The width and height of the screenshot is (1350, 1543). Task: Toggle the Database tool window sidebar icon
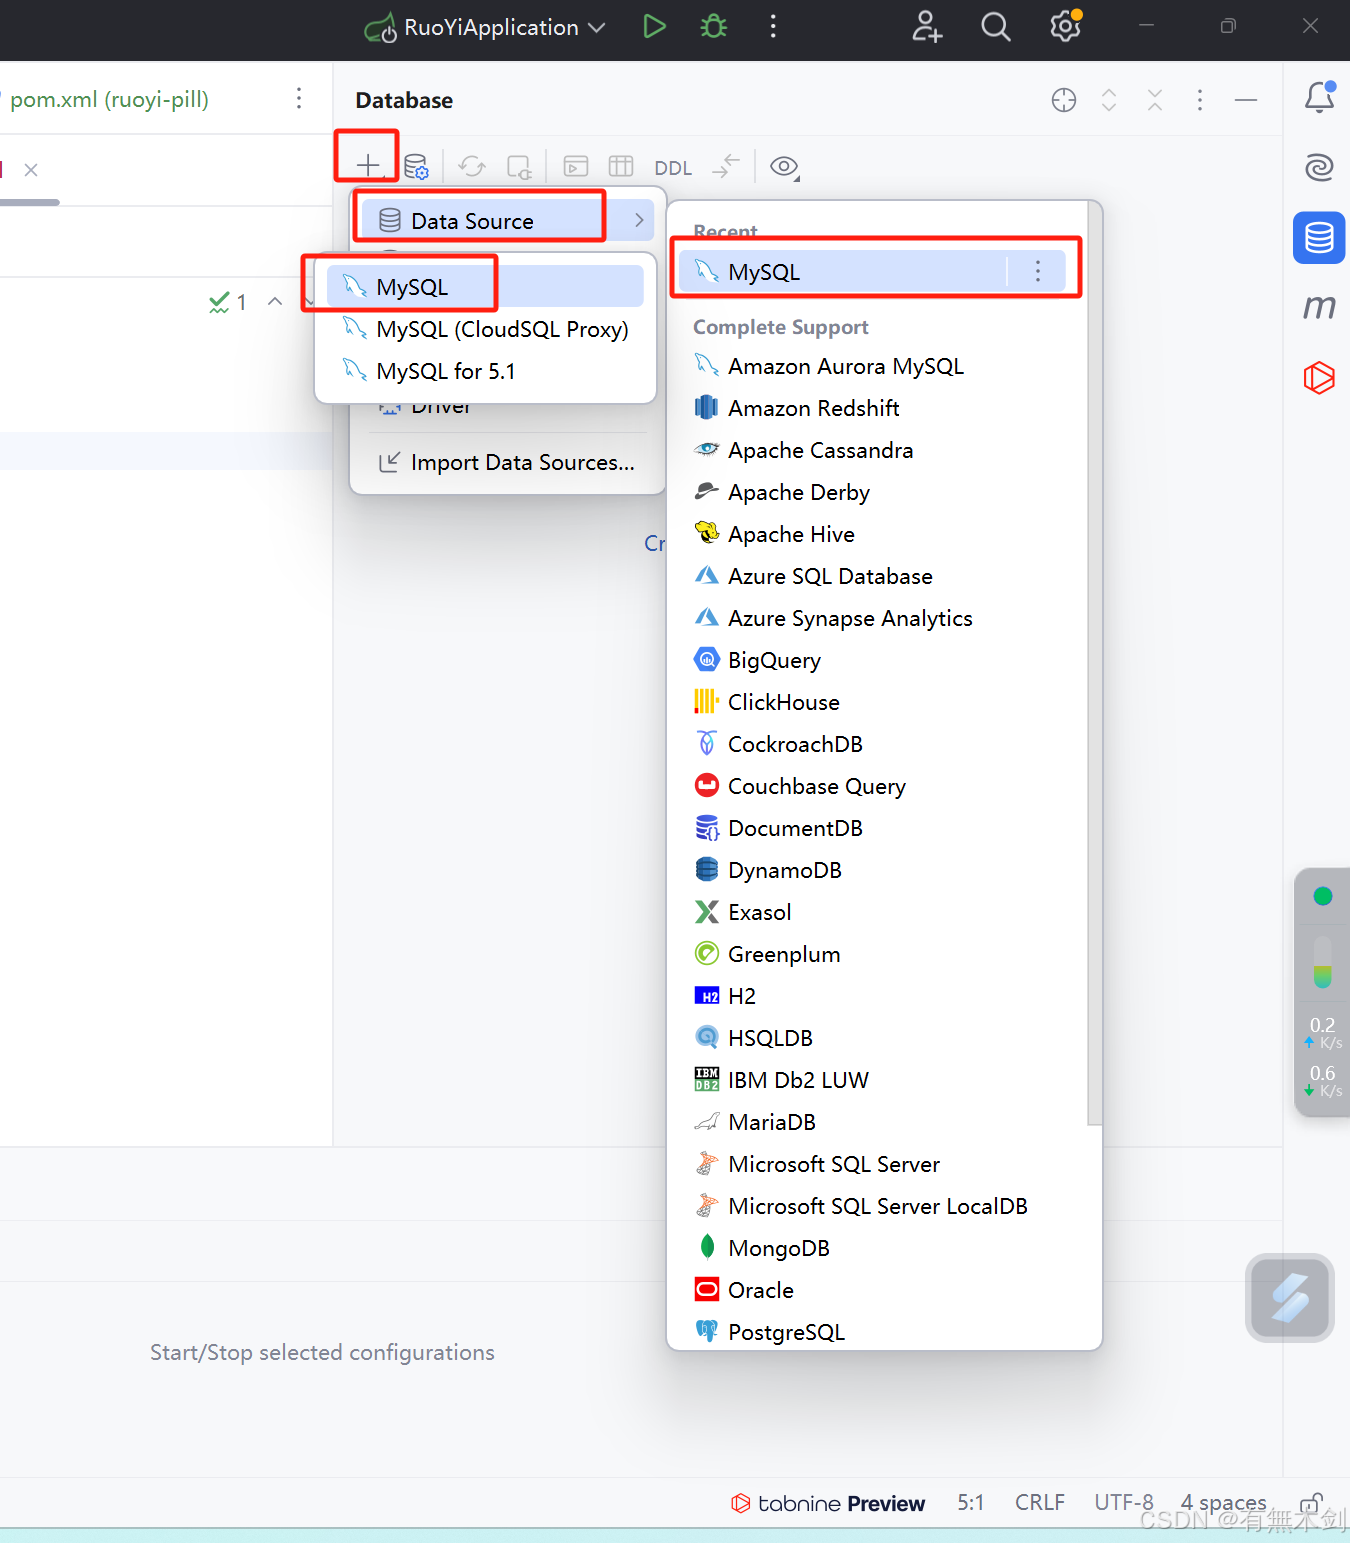tap(1319, 238)
